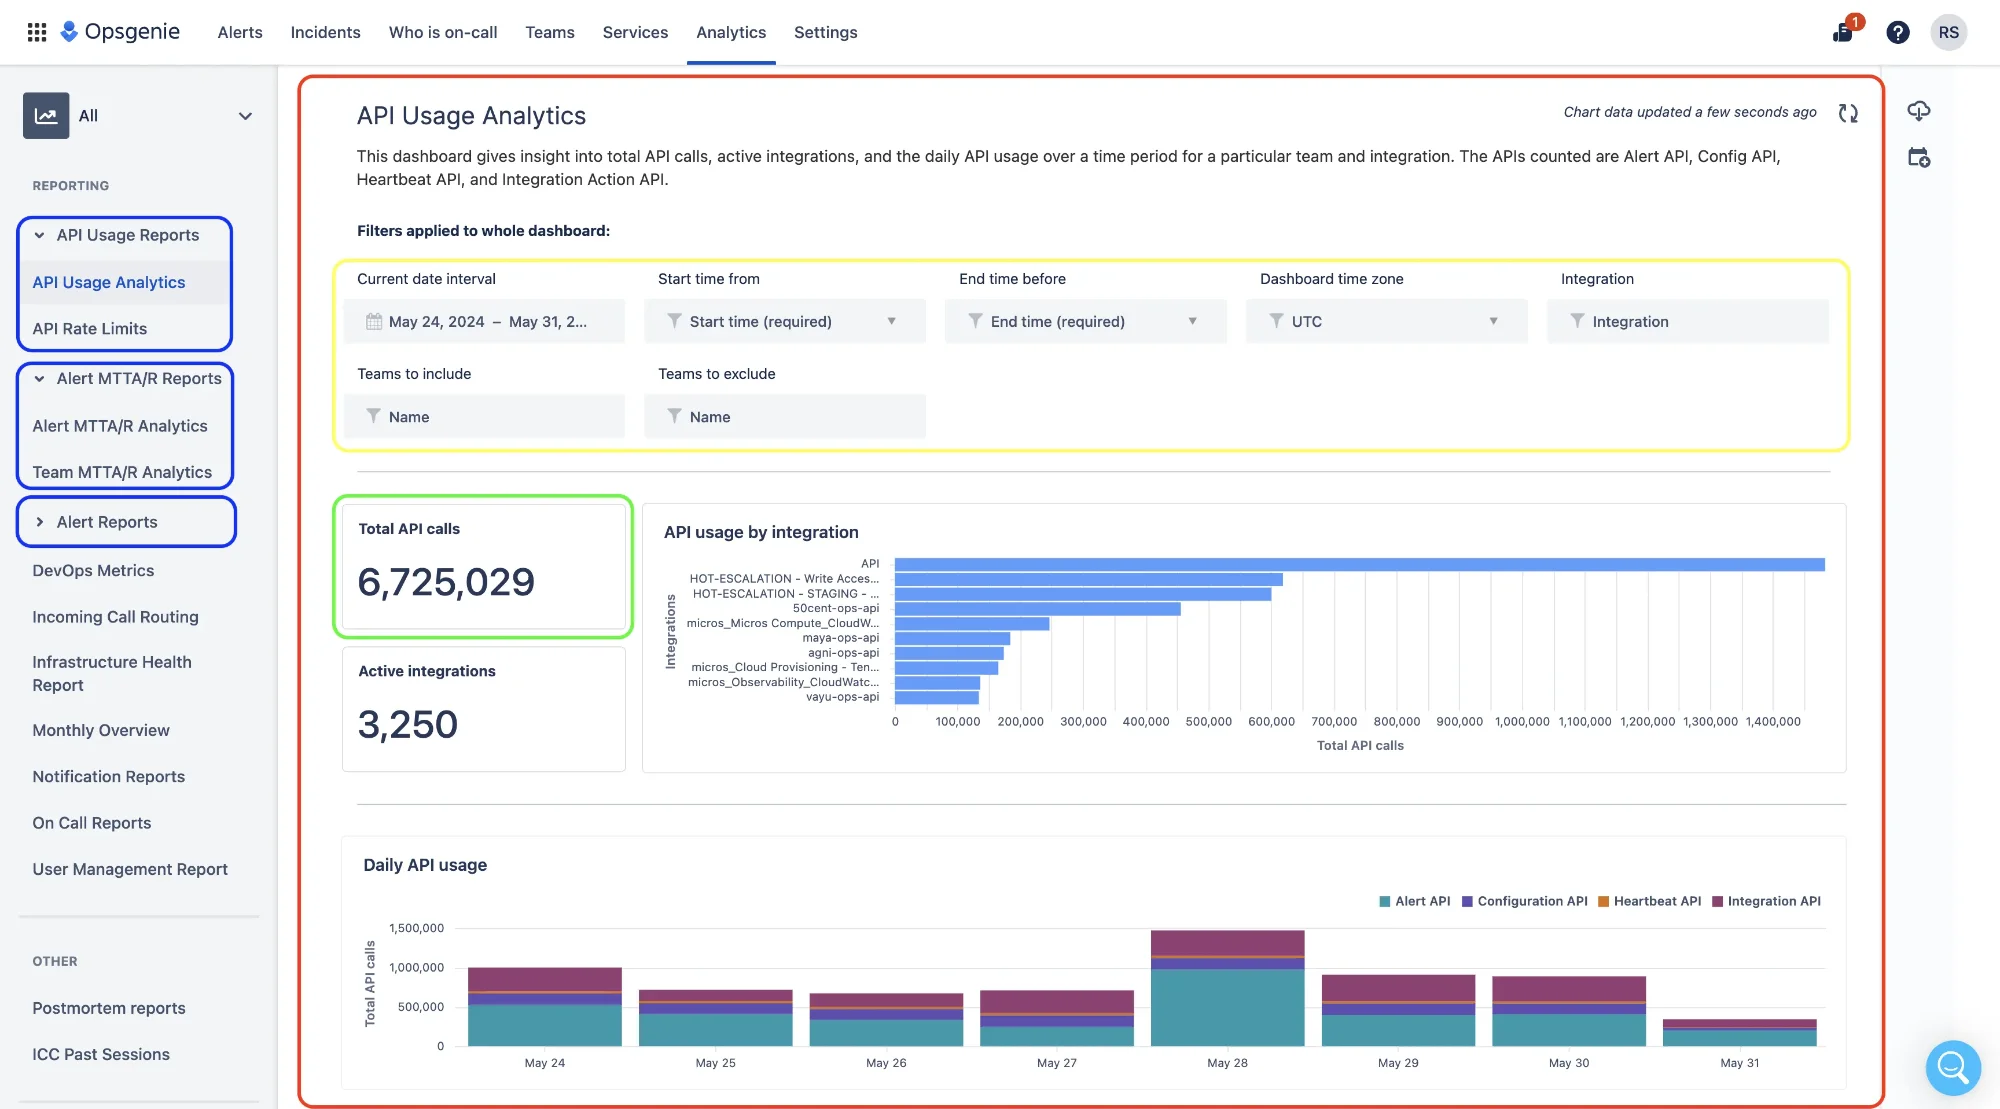Open the help question-mark menu

tap(1898, 32)
